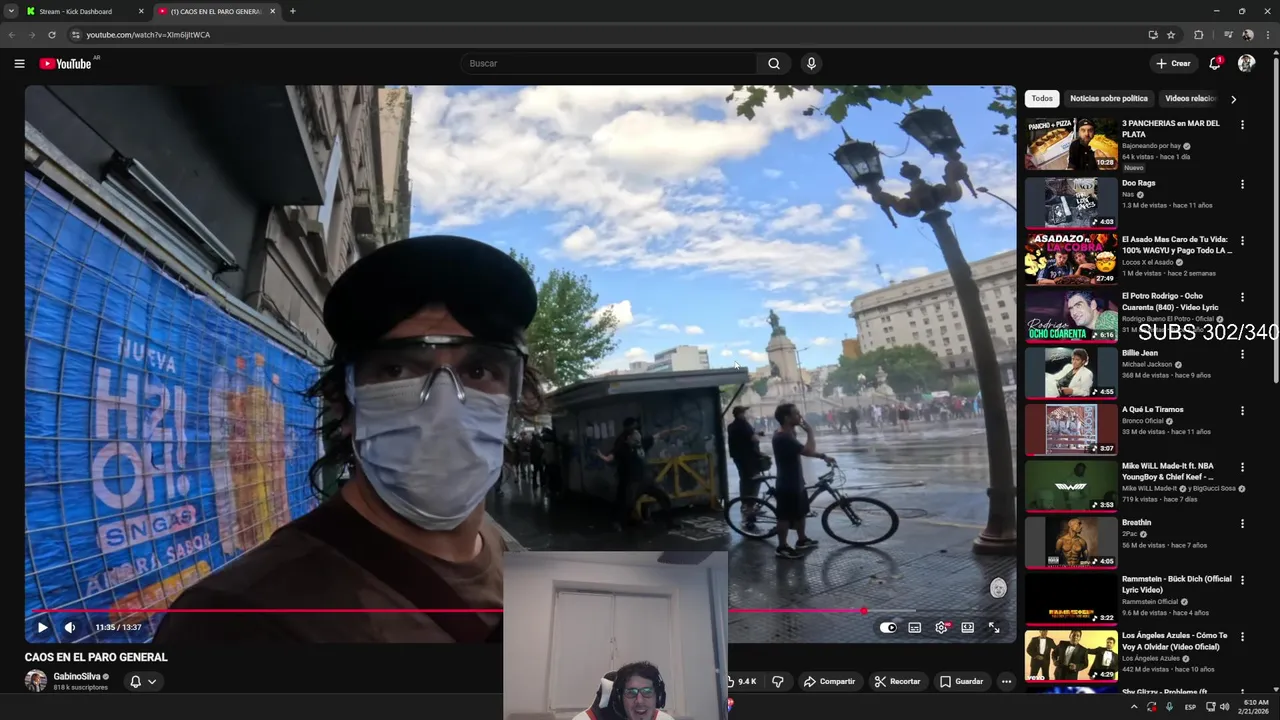Bookmark this page with star icon
This screenshot has height=720, width=1280.
pos(1171,34)
